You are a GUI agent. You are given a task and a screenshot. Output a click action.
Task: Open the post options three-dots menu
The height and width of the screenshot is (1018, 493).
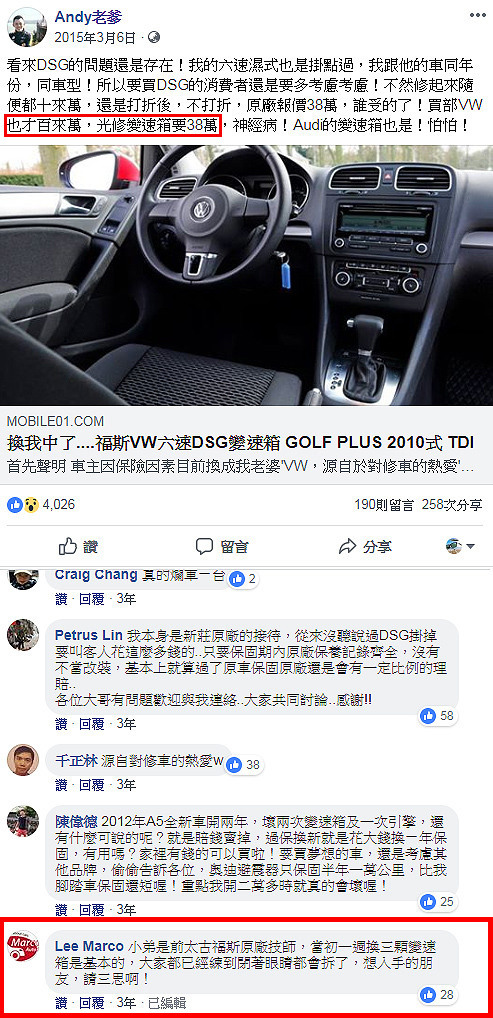tap(477, 15)
